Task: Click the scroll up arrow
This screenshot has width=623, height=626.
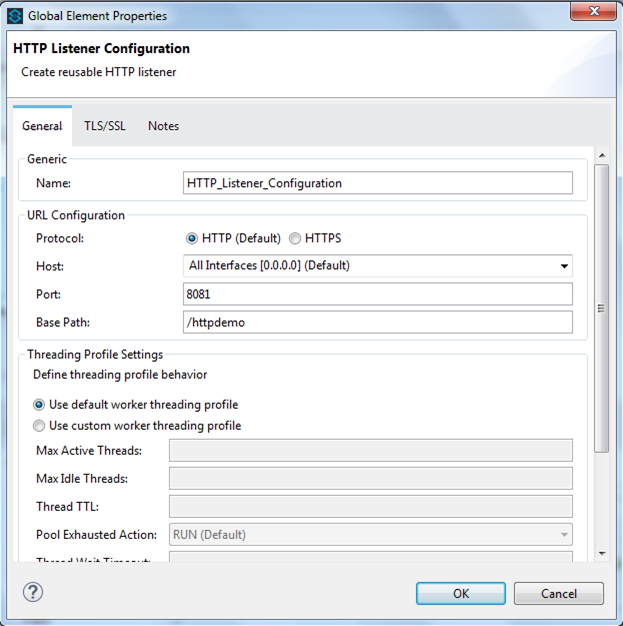Action: point(601,156)
